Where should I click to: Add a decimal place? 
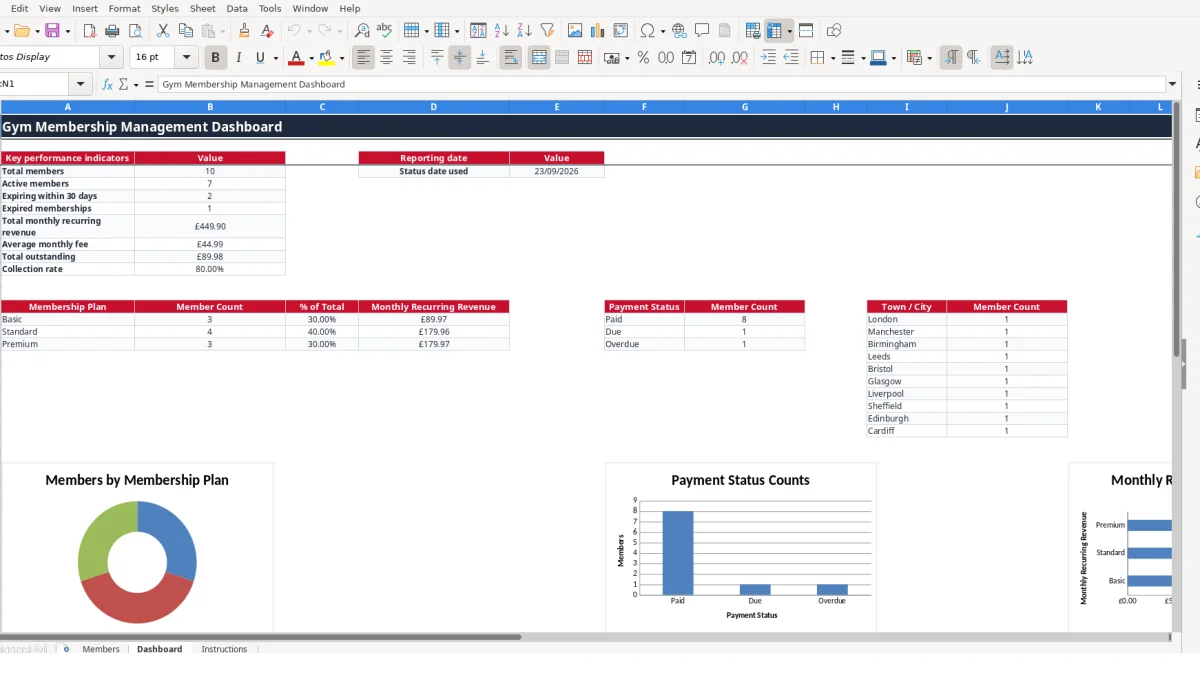717,58
